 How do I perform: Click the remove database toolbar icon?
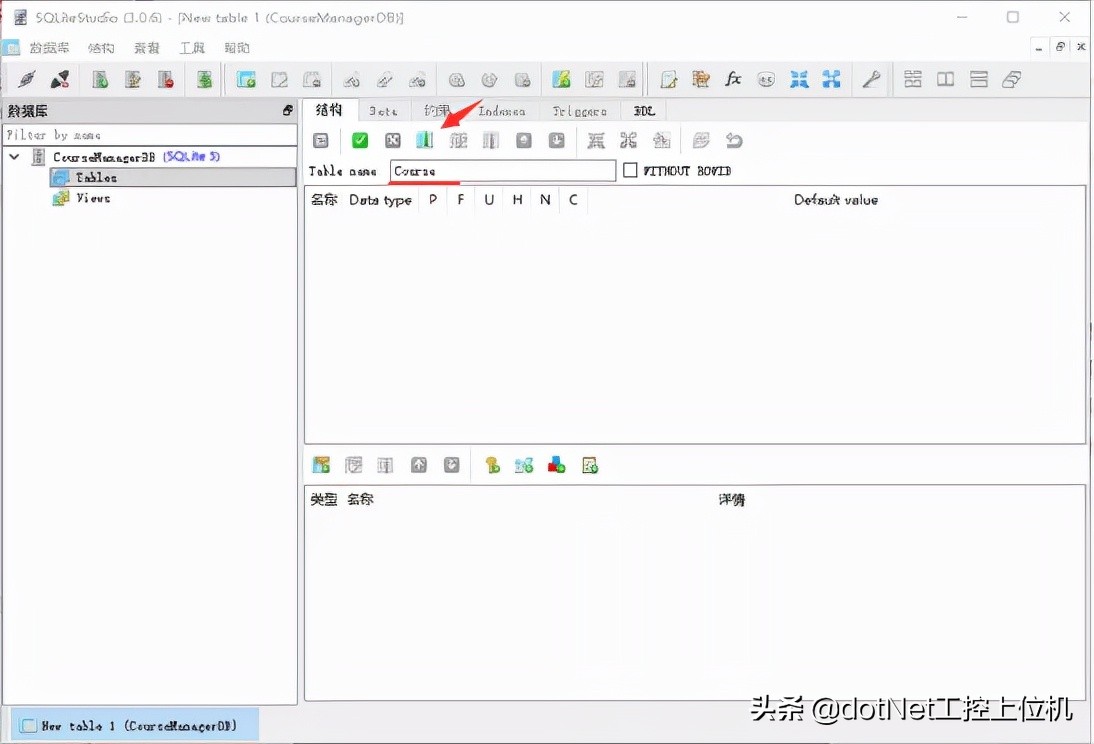pos(166,79)
